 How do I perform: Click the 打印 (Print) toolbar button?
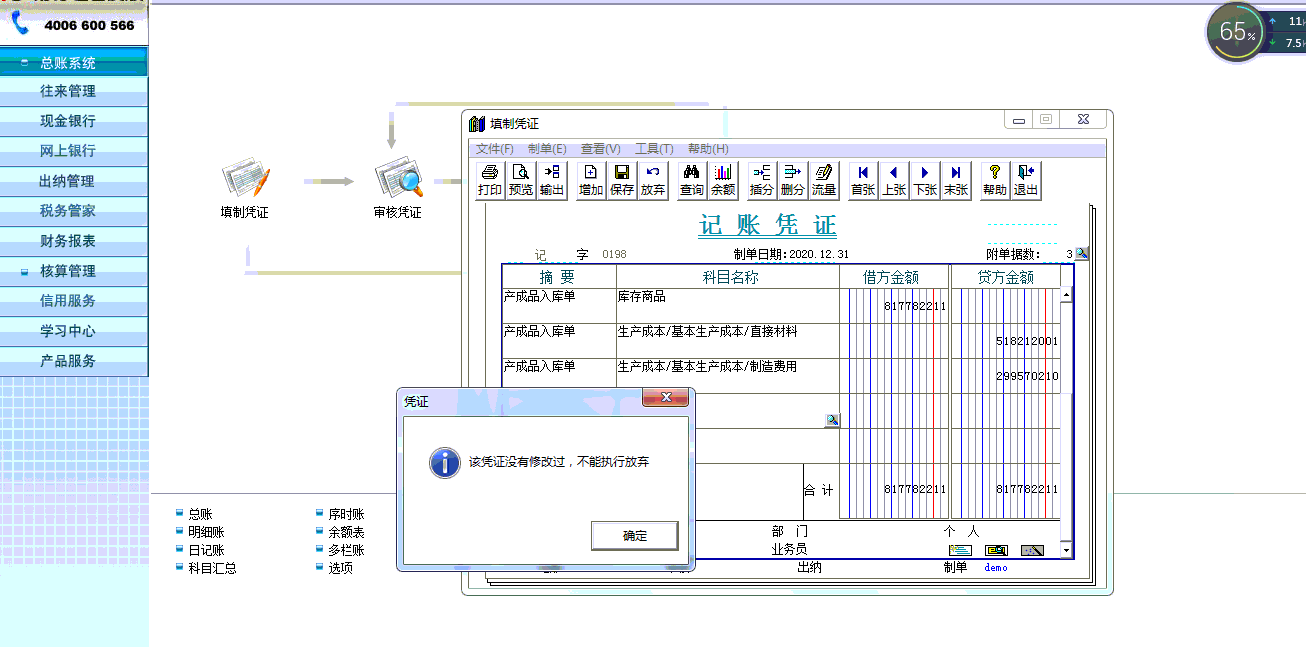click(490, 181)
